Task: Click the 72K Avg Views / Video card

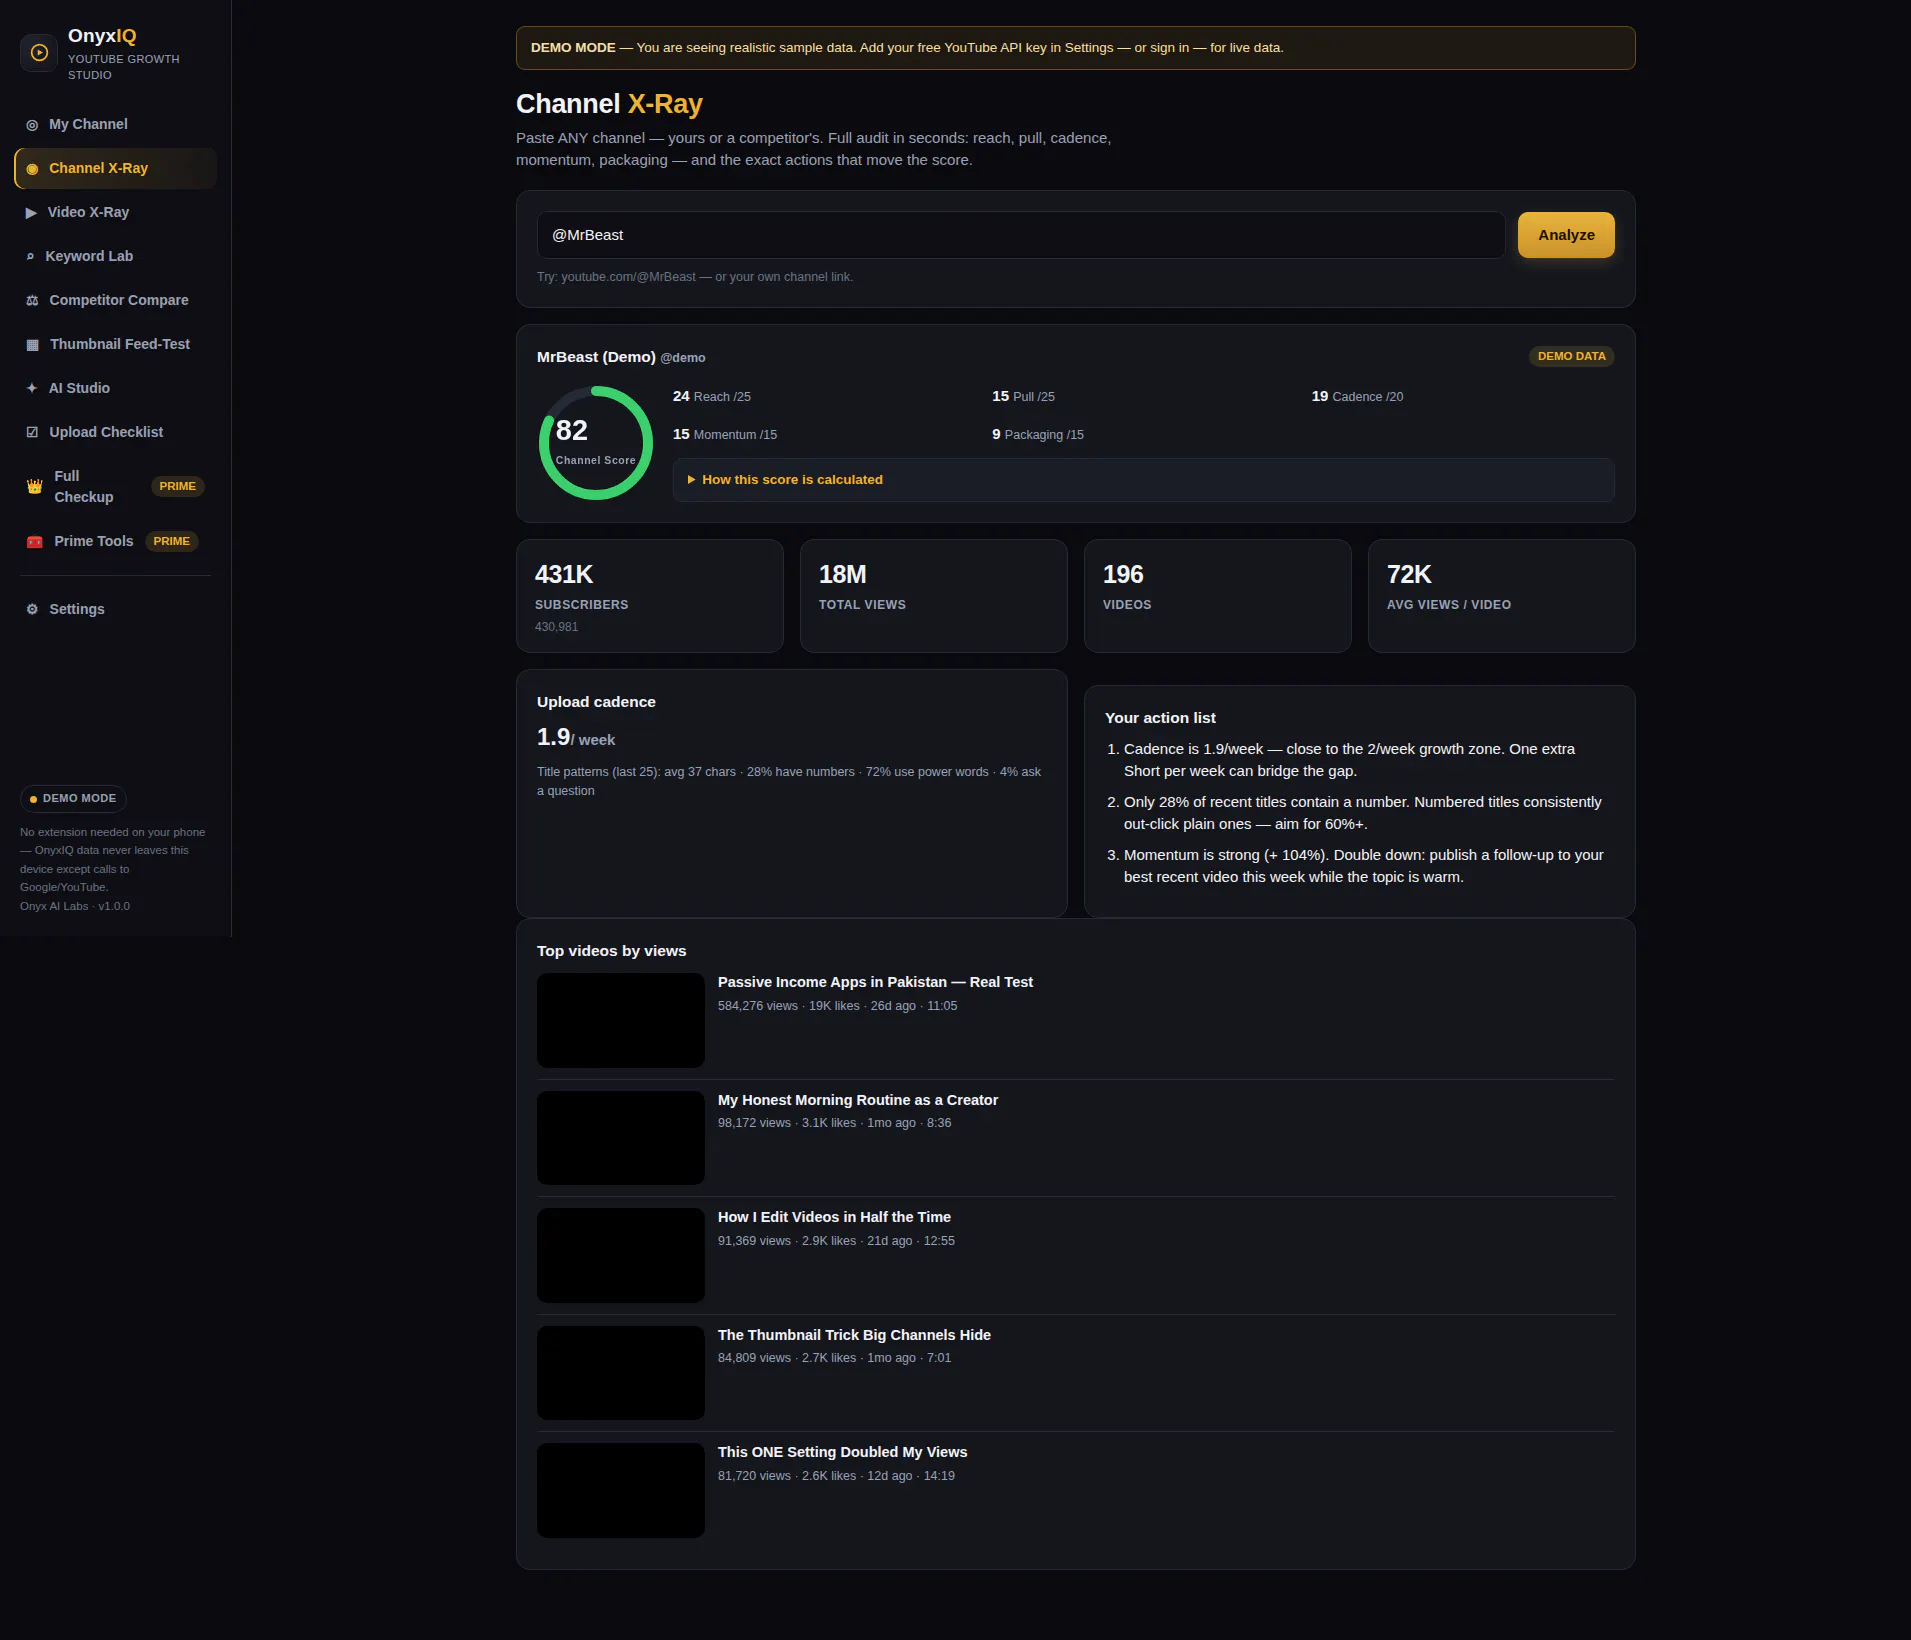Action: pos(1501,596)
